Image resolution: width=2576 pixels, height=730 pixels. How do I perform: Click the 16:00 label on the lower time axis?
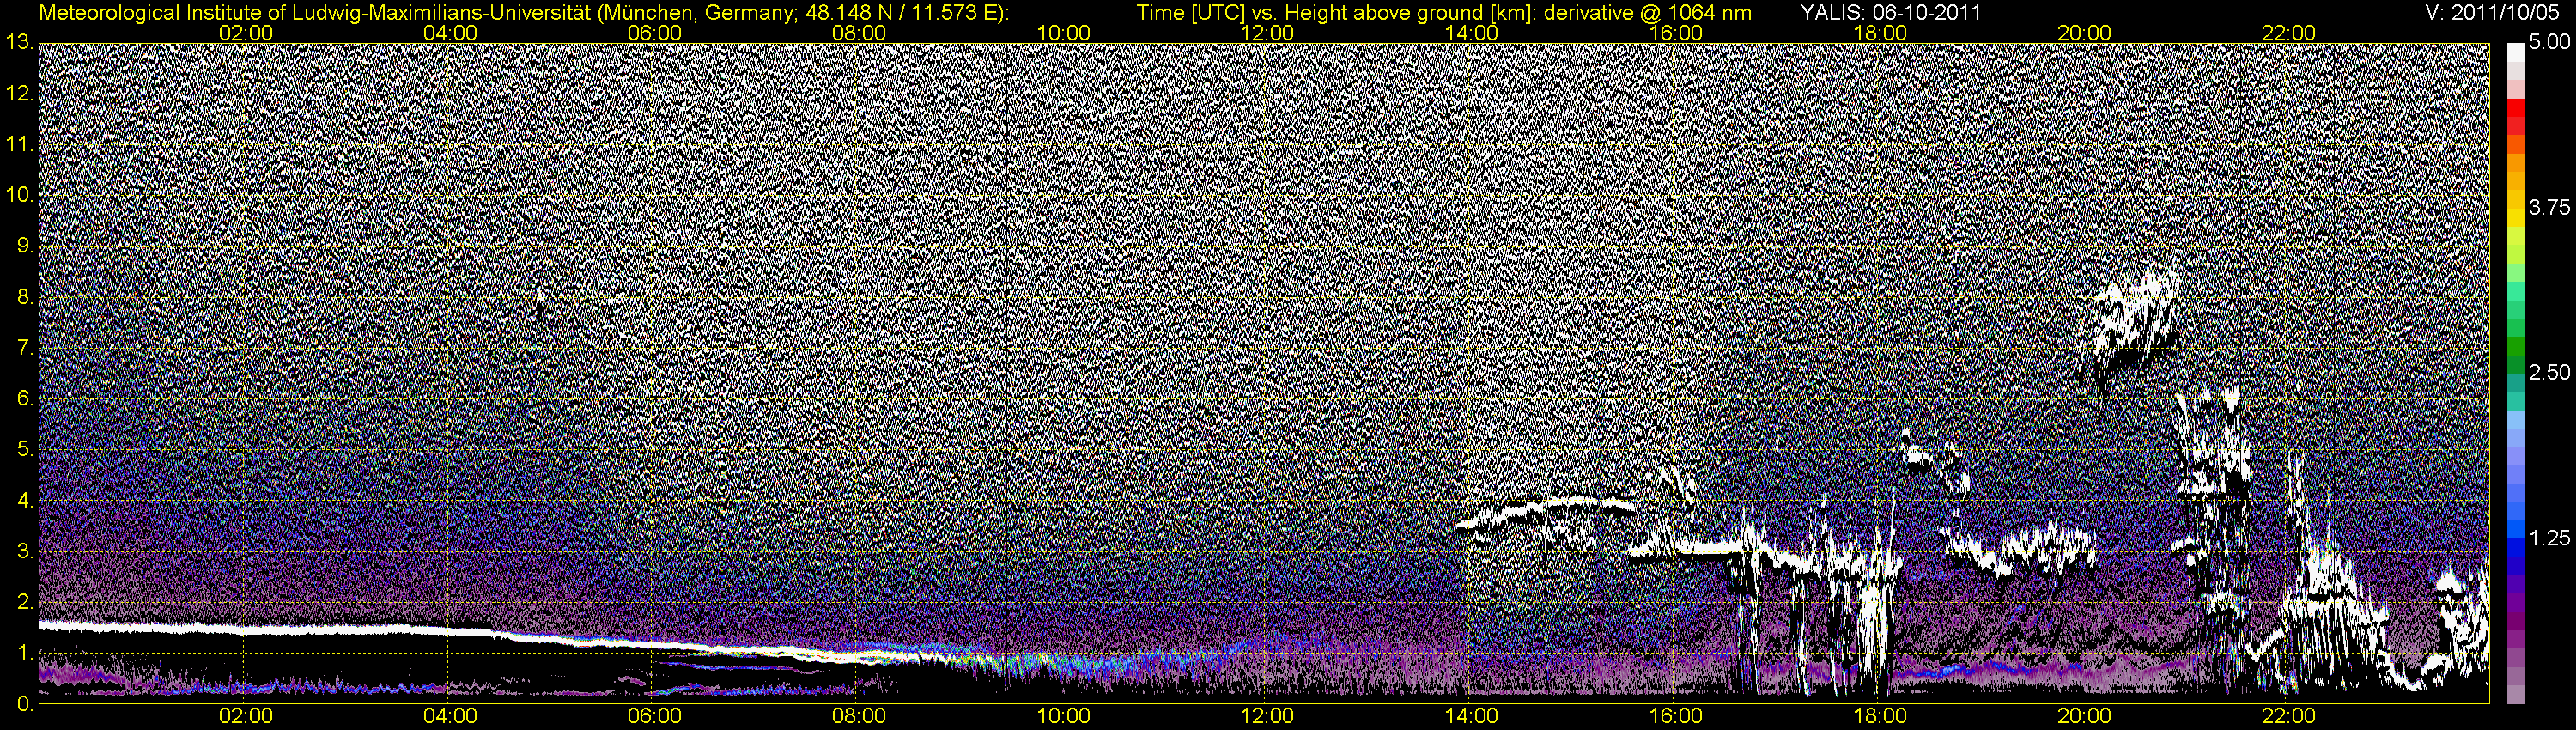click(1676, 717)
